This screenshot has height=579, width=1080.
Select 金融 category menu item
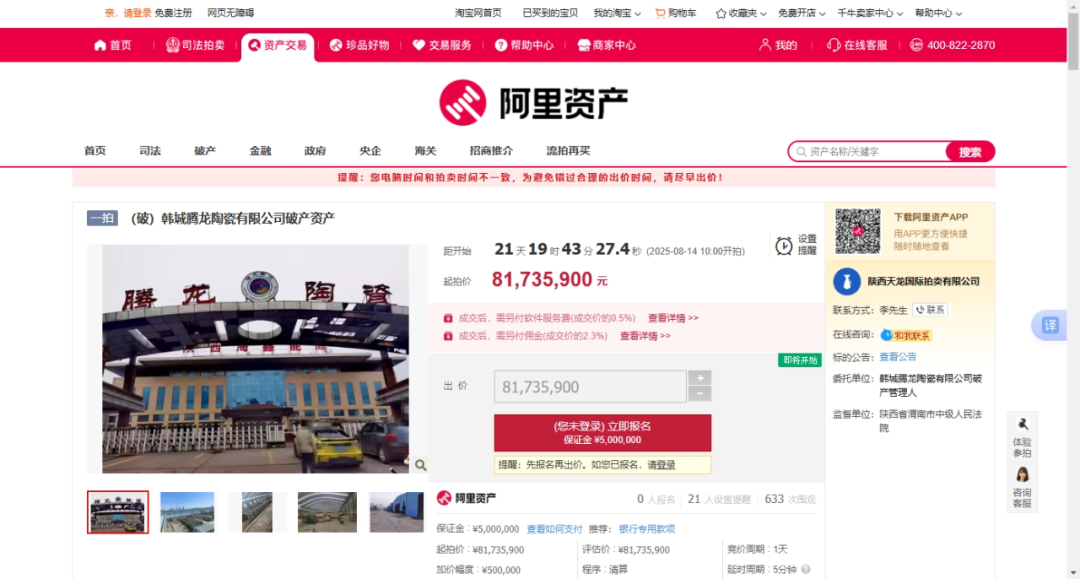tap(260, 151)
